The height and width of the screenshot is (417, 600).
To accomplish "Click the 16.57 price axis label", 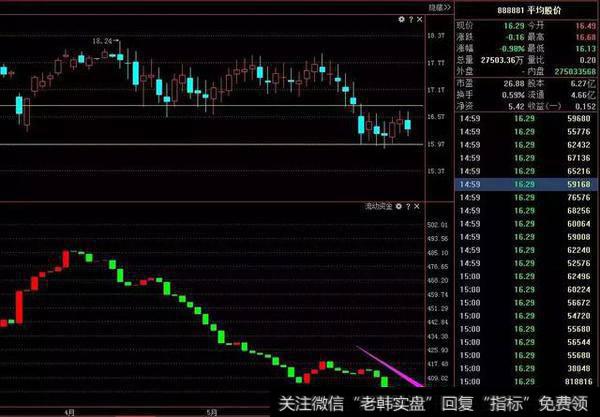I will (x=436, y=117).
